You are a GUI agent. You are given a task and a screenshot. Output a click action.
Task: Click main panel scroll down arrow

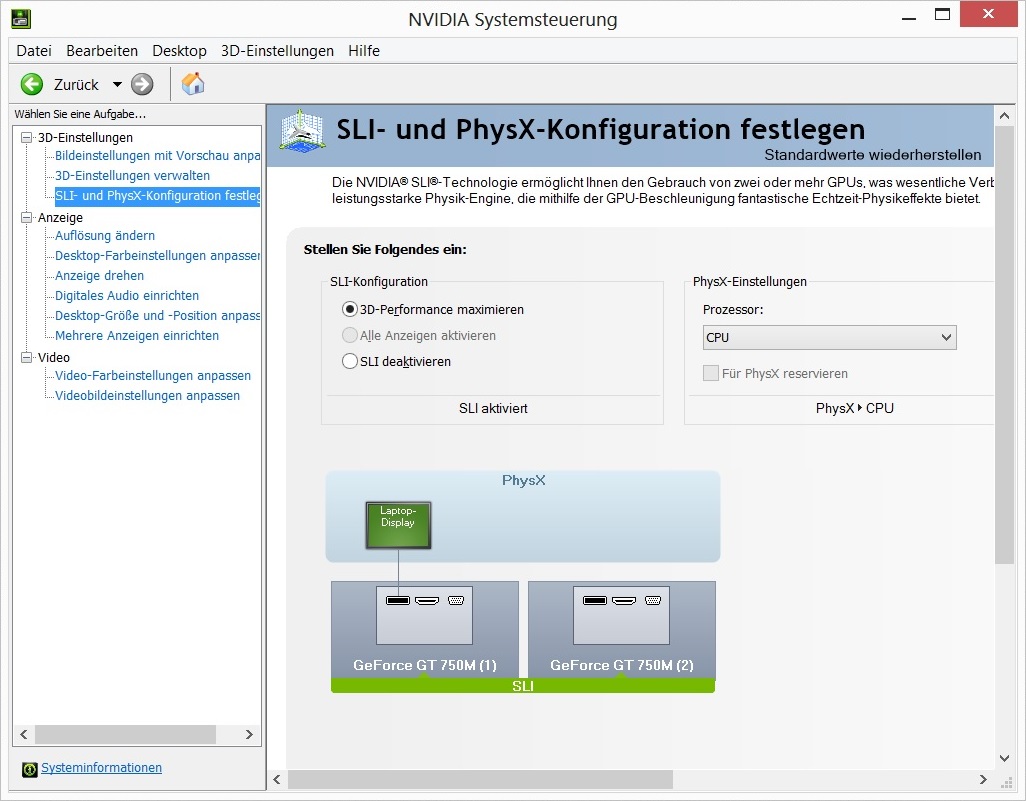point(1004,758)
